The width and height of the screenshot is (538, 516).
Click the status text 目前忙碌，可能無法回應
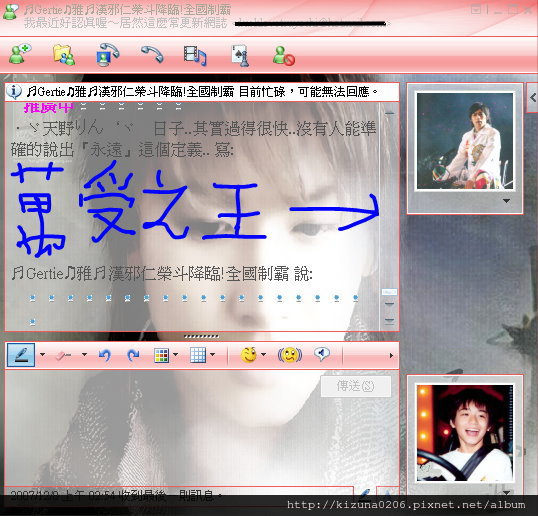click(308, 92)
